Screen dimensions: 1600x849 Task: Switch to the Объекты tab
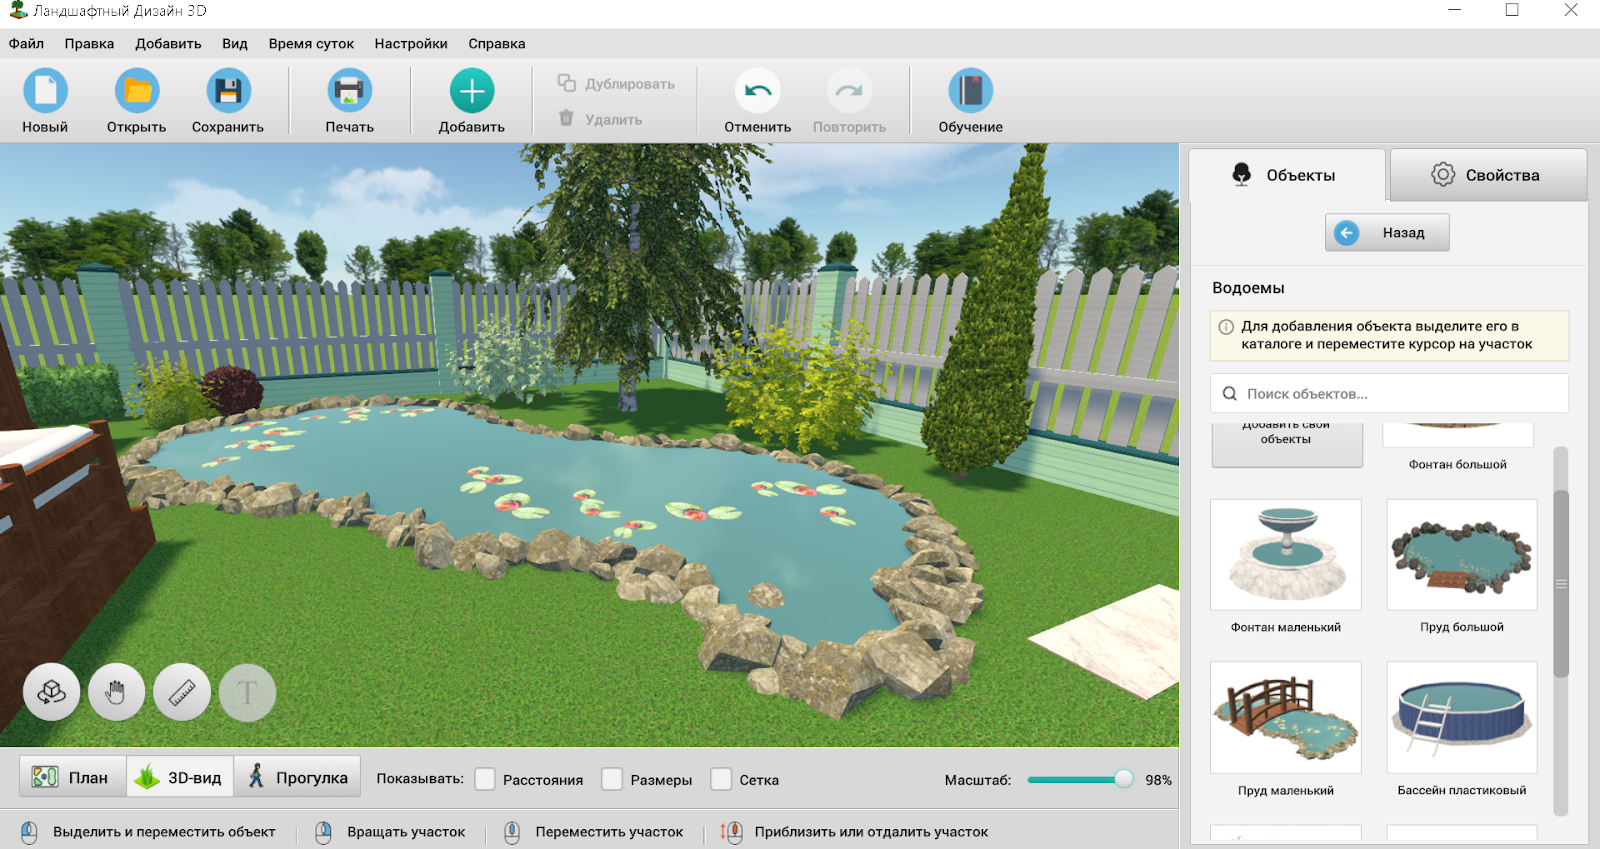[x=1287, y=175]
